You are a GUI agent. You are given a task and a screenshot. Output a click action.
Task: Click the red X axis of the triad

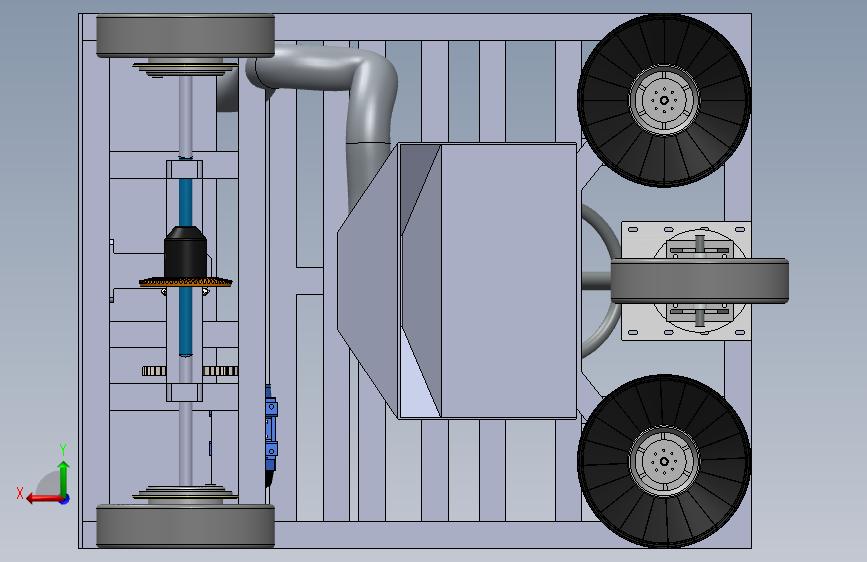(x=43, y=499)
